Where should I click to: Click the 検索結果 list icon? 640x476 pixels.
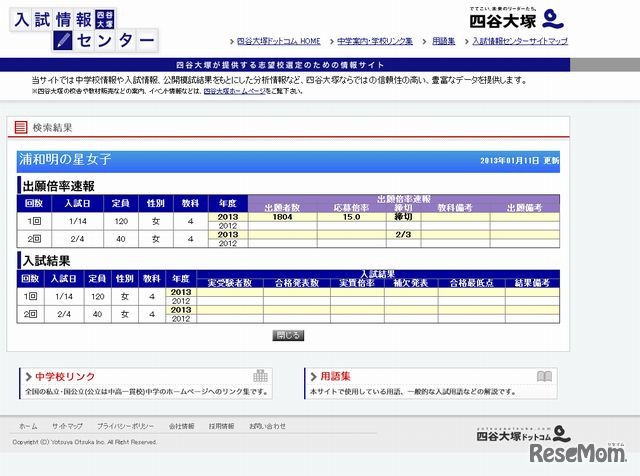coord(21,127)
